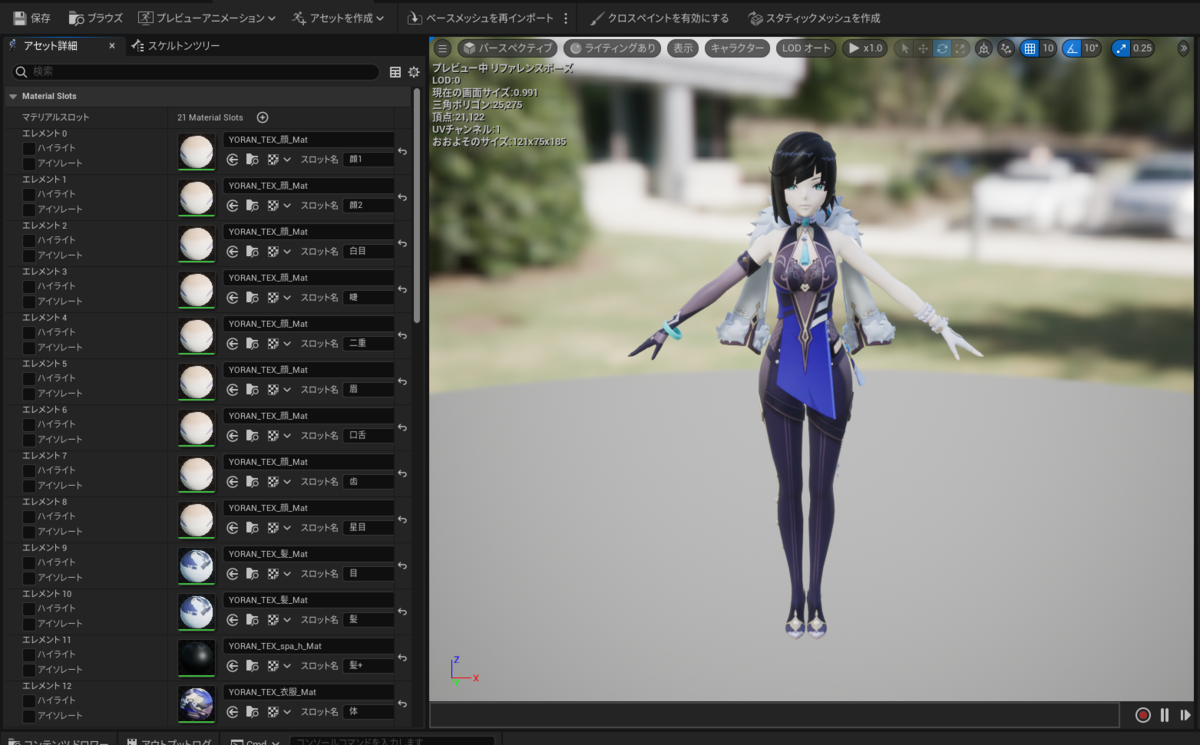Reset Element 12 to default value
This screenshot has width=1200, height=745.
[402, 704]
